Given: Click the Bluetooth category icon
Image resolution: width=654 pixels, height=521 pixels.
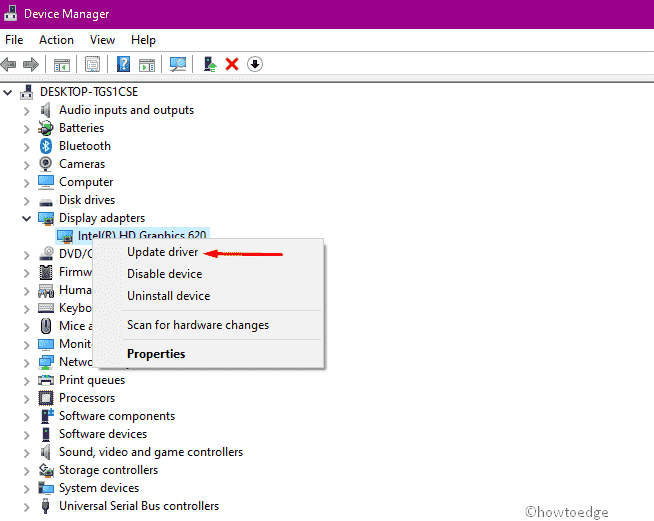Looking at the screenshot, I should pos(46,146).
